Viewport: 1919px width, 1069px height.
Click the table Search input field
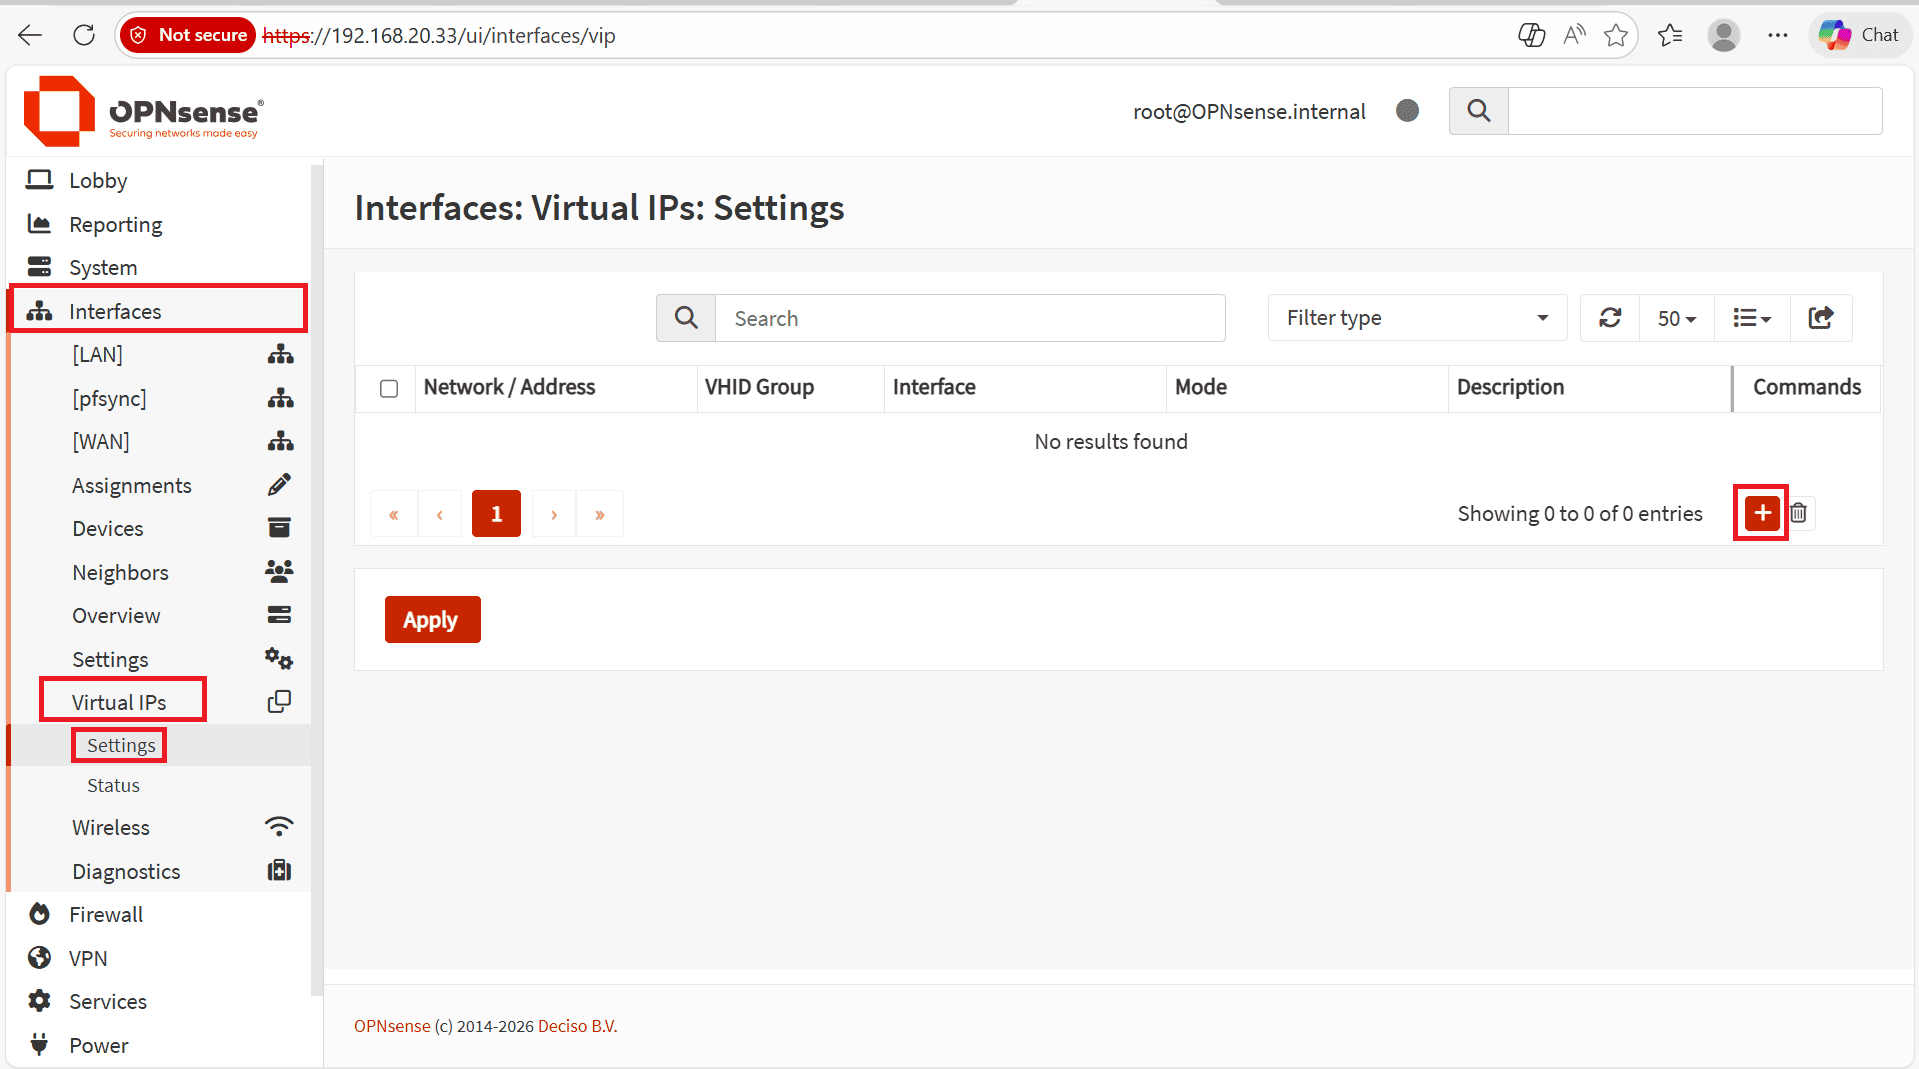tap(970, 318)
